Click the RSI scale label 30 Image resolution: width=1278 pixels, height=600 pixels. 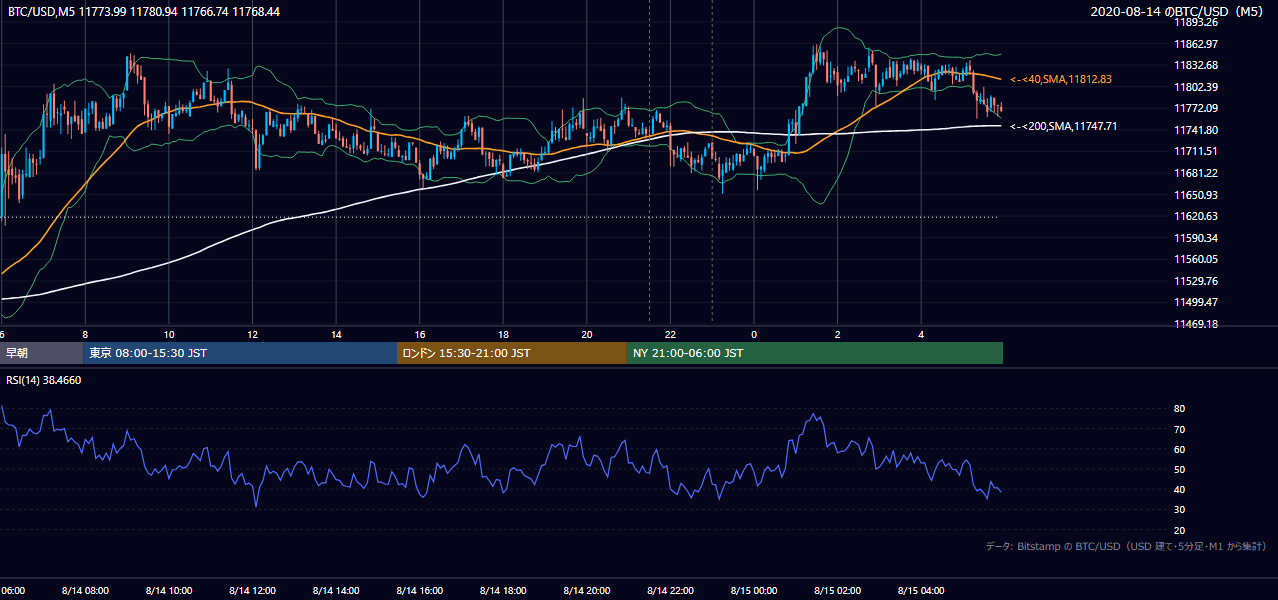1179,510
